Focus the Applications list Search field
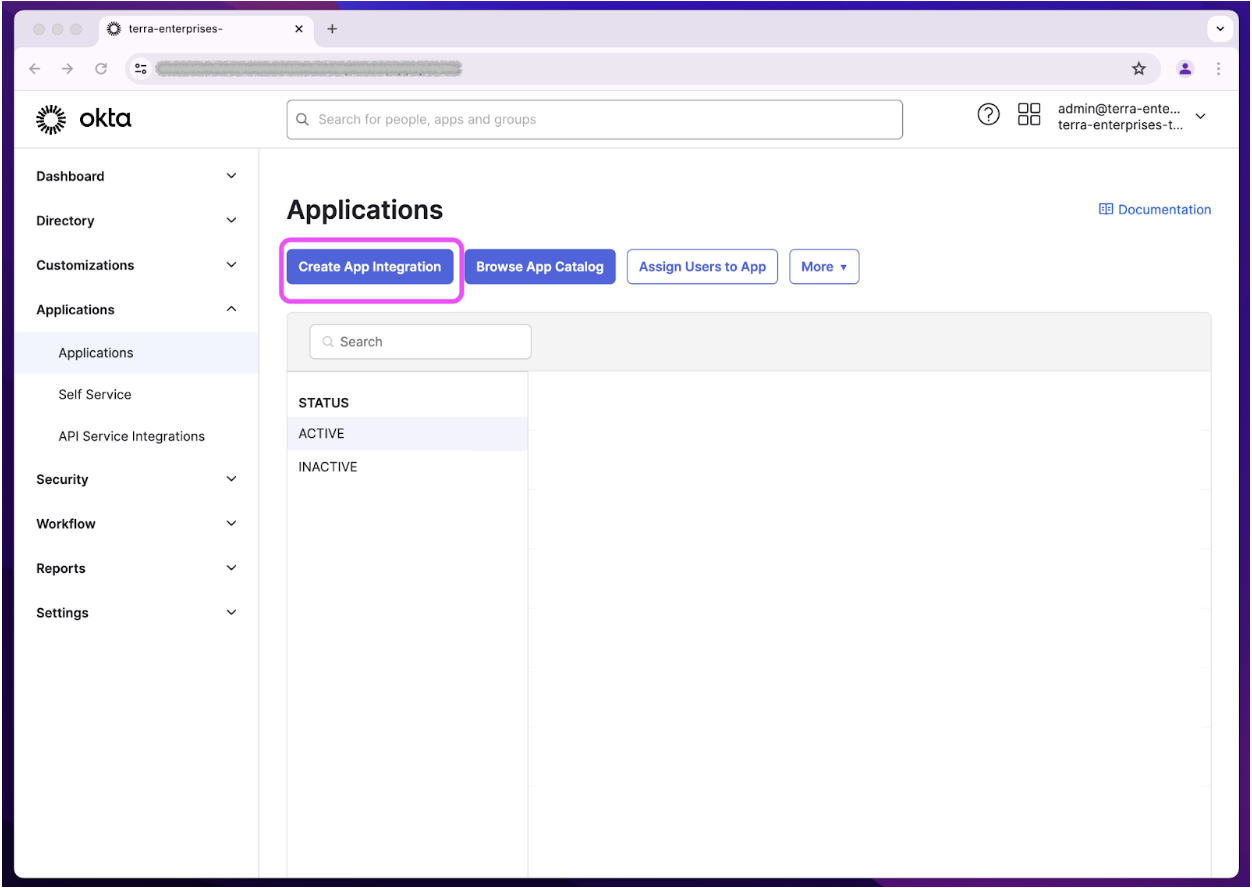Screen dimensions: 1252x888 tap(421, 342)
